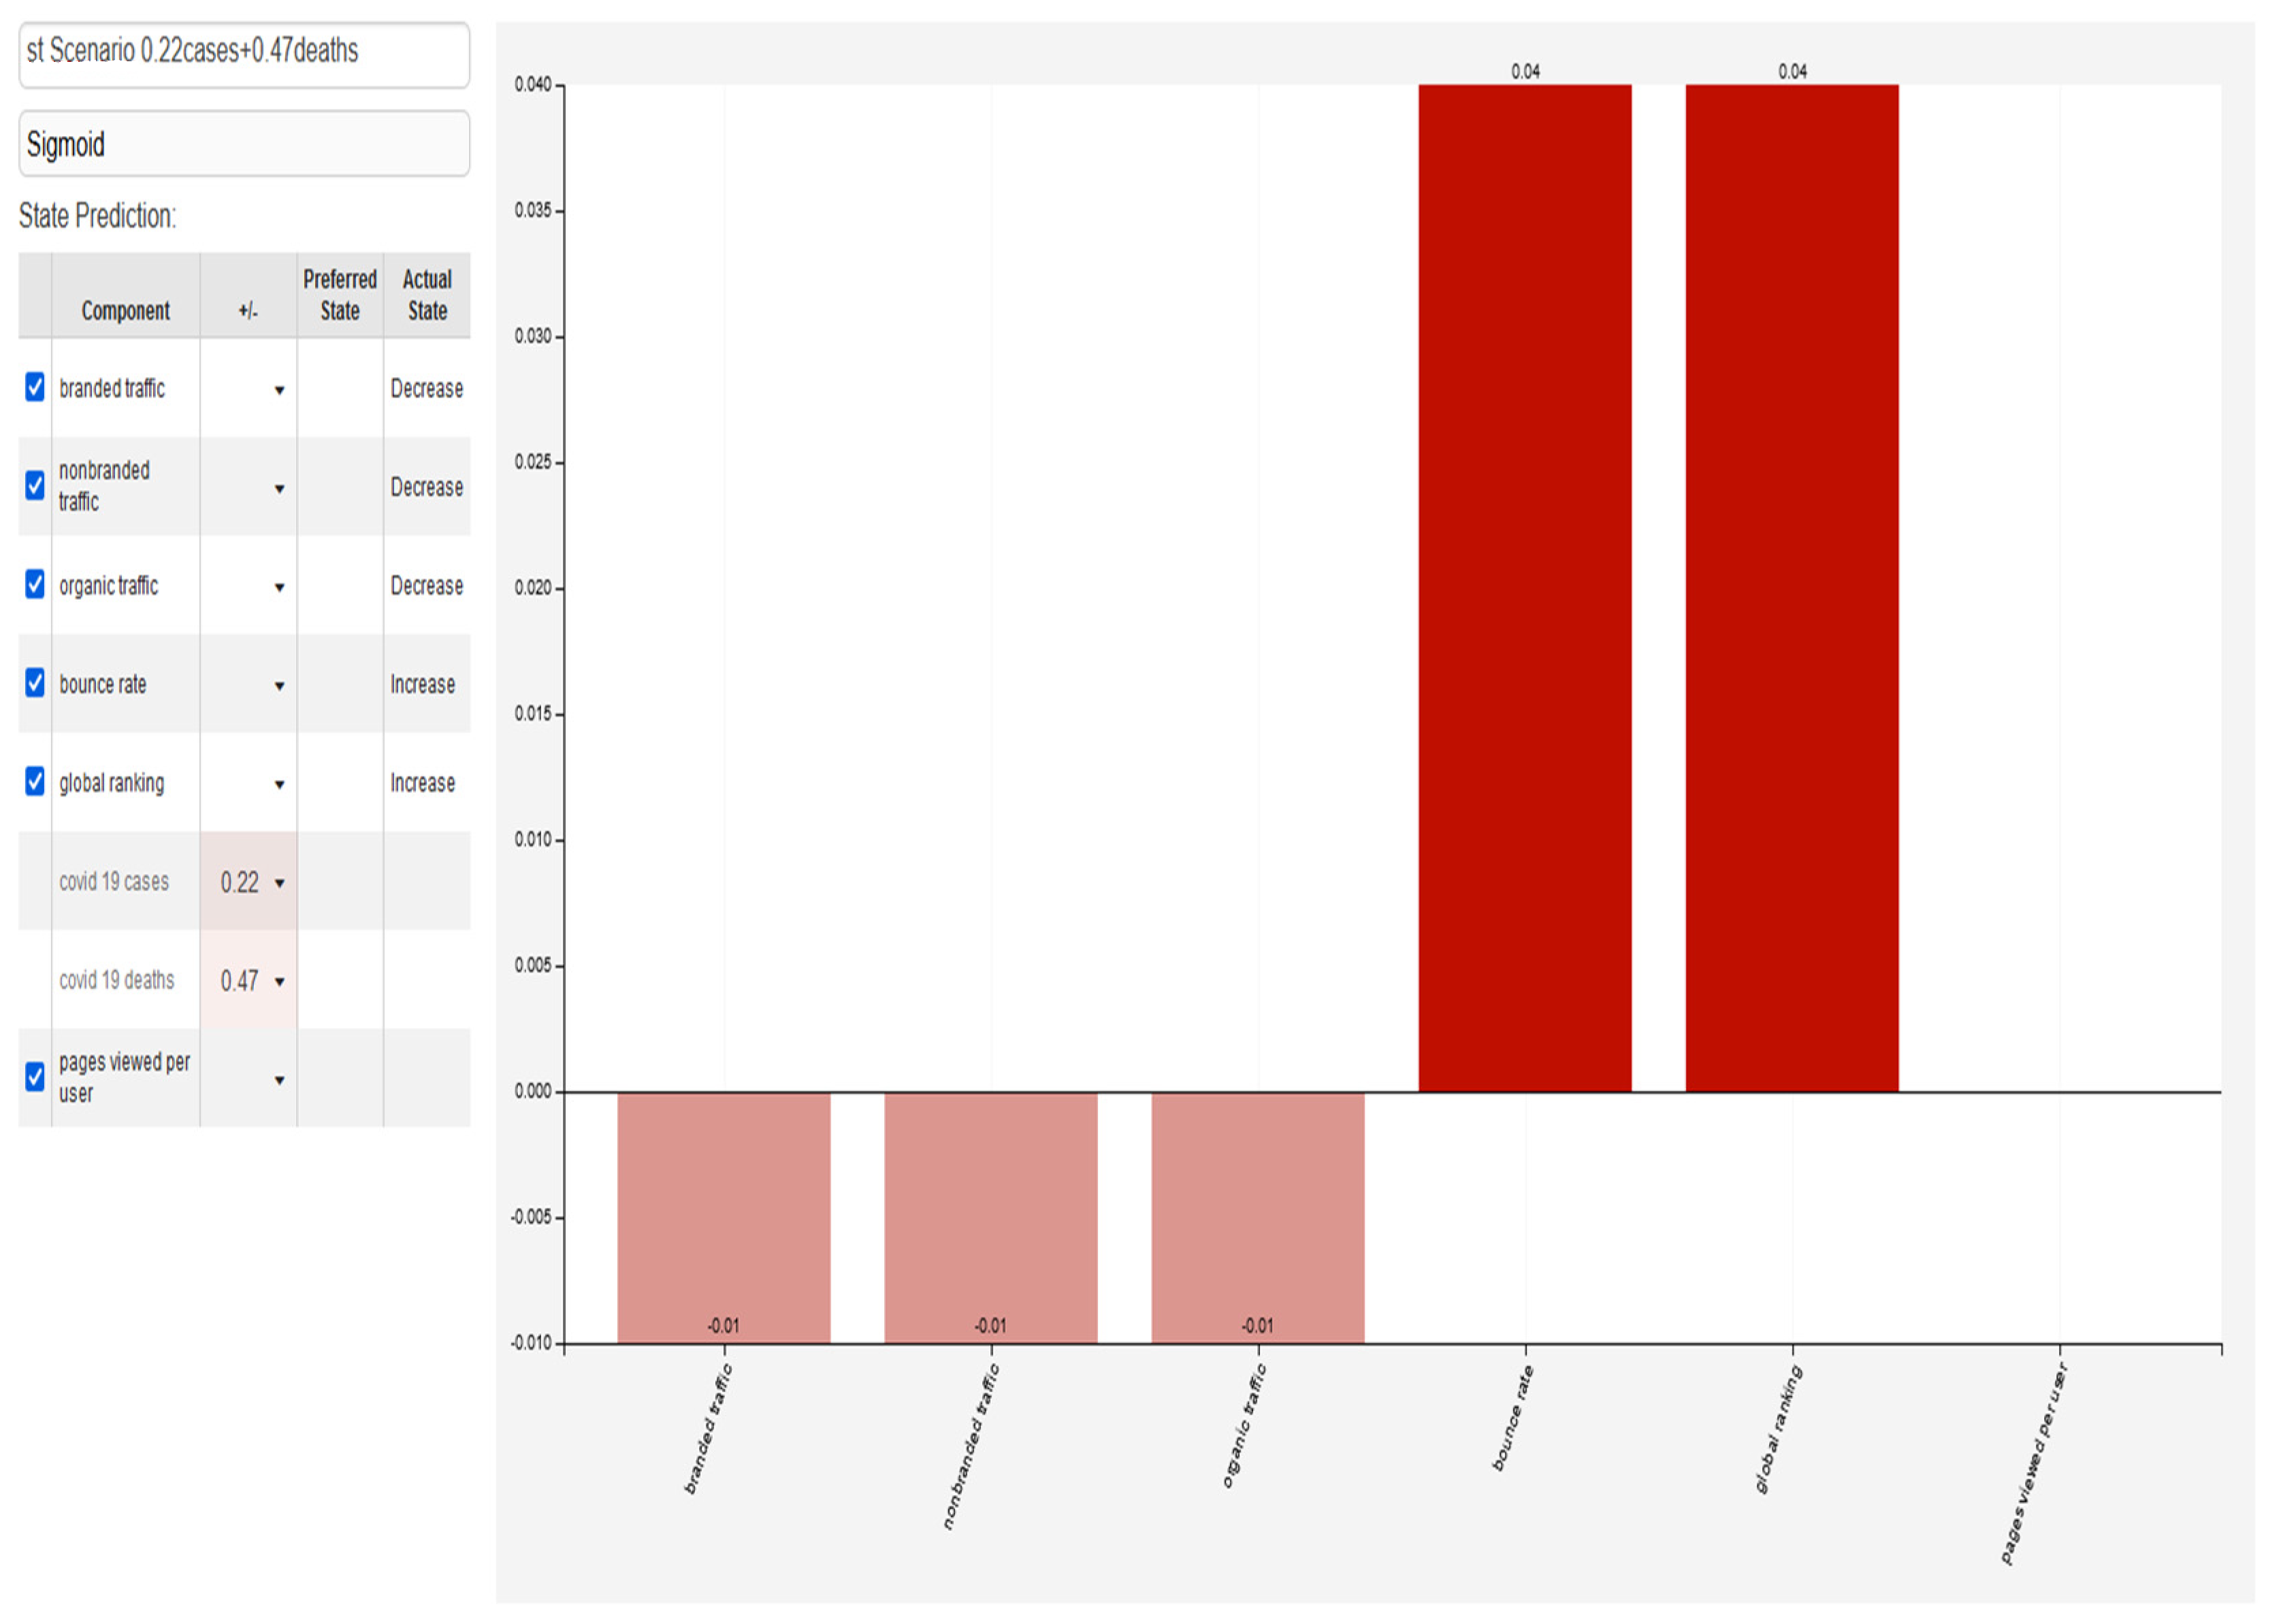The image size is (2270, 1624).
Task: Click the global ranking bar in chart
Action: (x=1791, y=588)
